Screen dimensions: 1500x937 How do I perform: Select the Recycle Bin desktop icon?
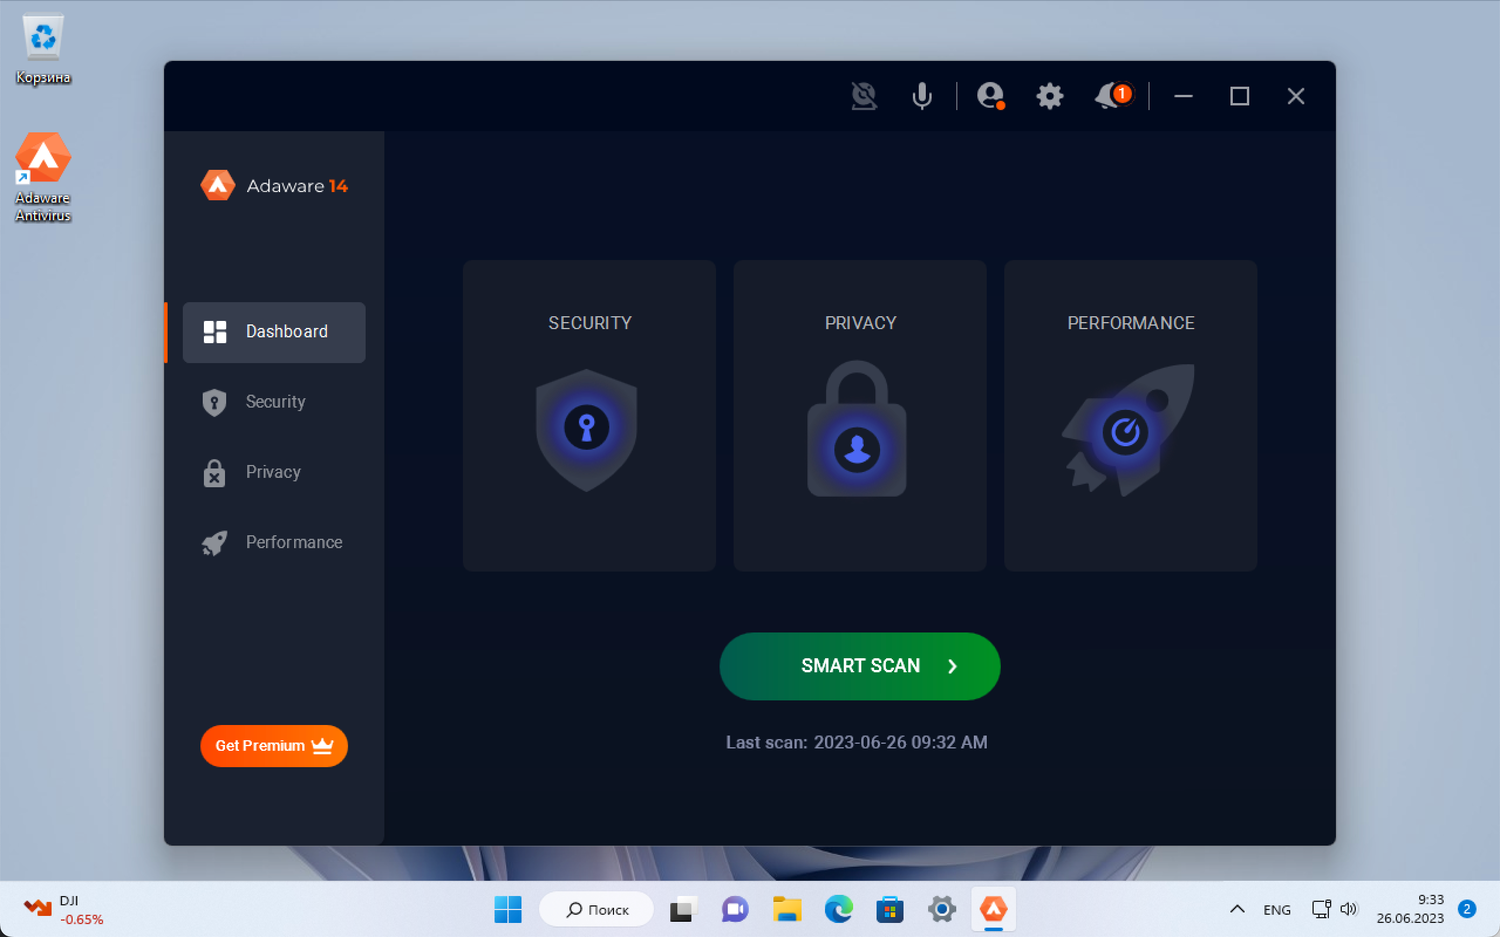pos(43,50)
